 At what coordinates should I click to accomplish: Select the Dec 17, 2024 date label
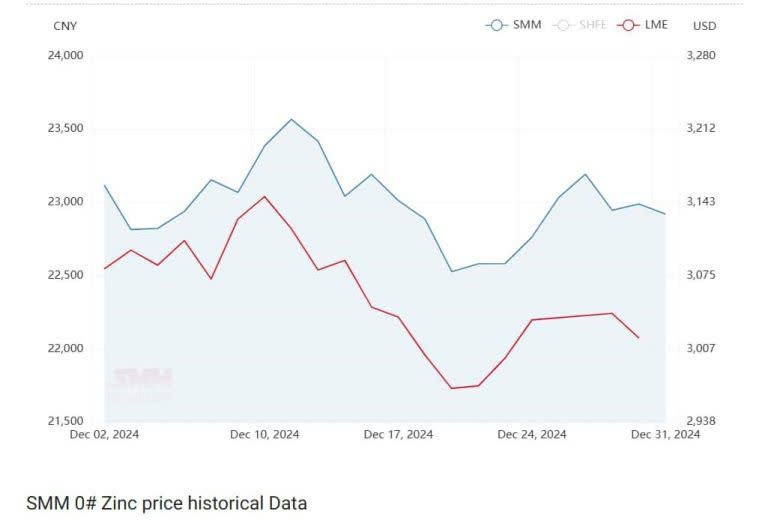pyautogui.click(x=398, y=434)
